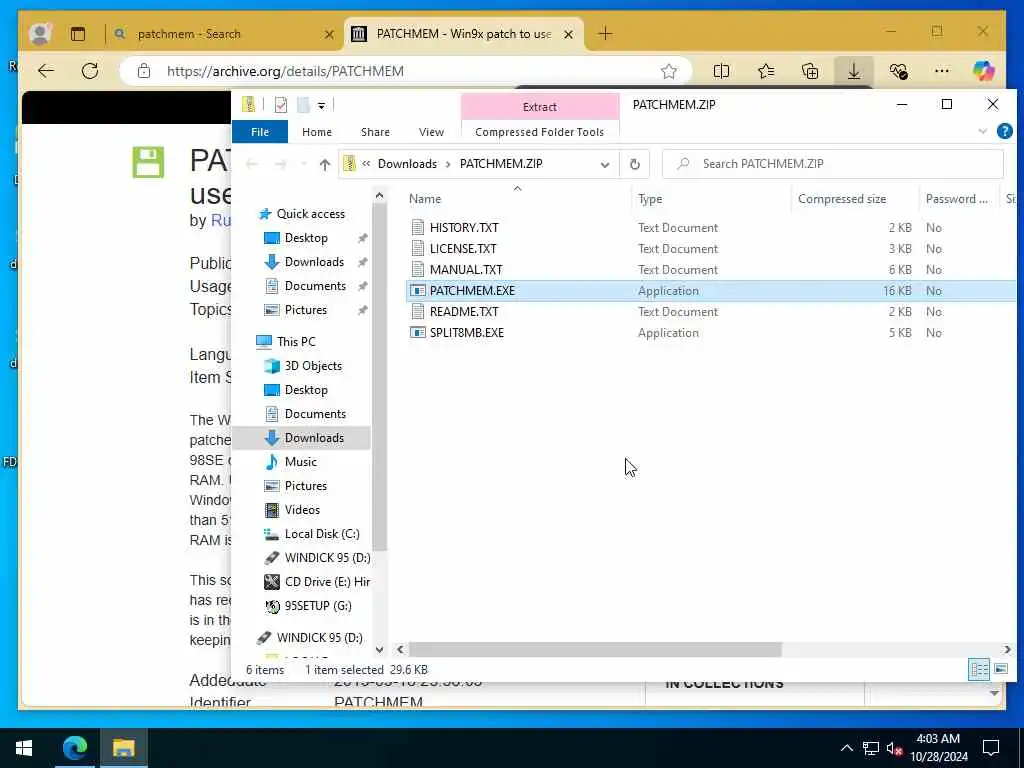The height and width of the screenshot is (768, 1024).
Task: Open 95SETUP (G:) drive
Action: tap(317, 605)
